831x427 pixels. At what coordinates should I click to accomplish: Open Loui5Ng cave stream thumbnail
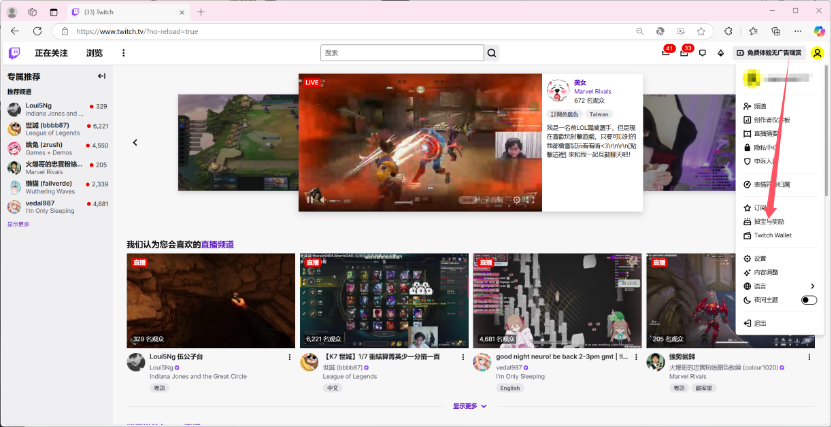pos(211,300)
